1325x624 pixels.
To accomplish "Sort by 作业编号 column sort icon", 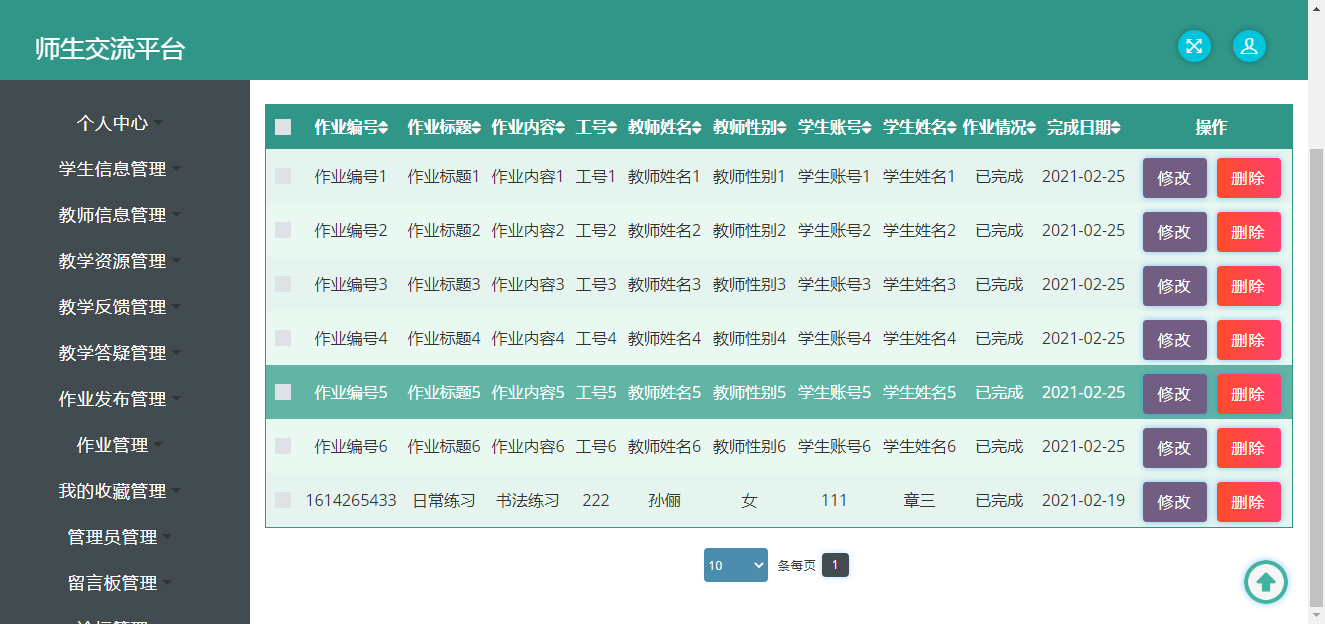I will point(383,128).
